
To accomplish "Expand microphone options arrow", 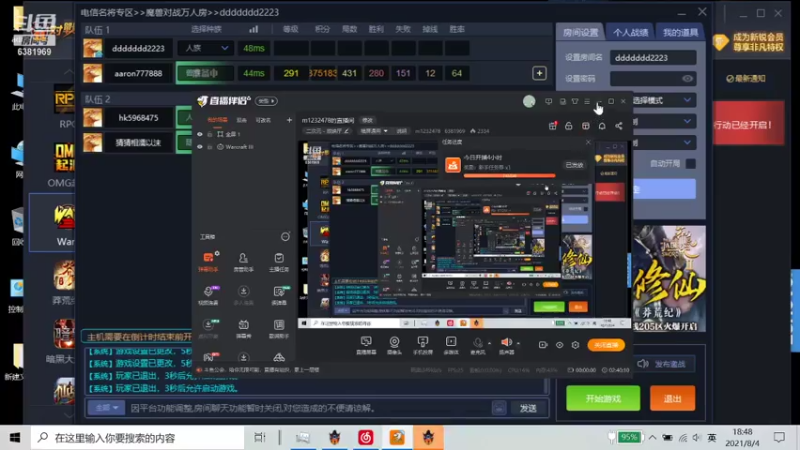I will click(x=489, y=343).
